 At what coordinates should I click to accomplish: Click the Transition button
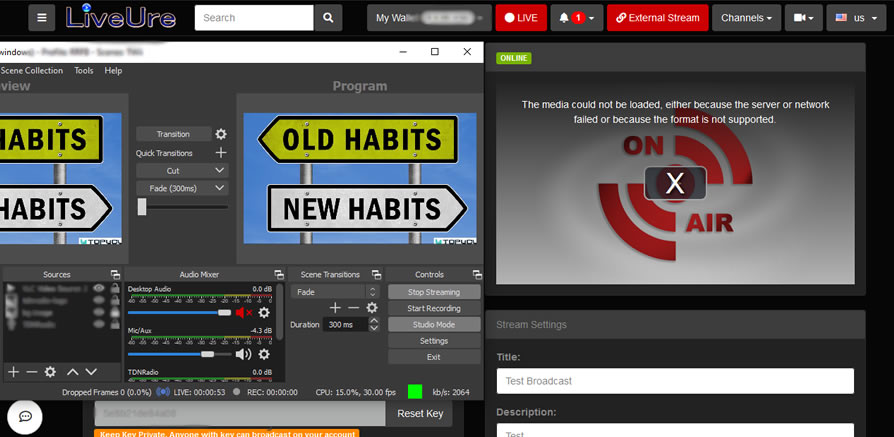point(173,134)
